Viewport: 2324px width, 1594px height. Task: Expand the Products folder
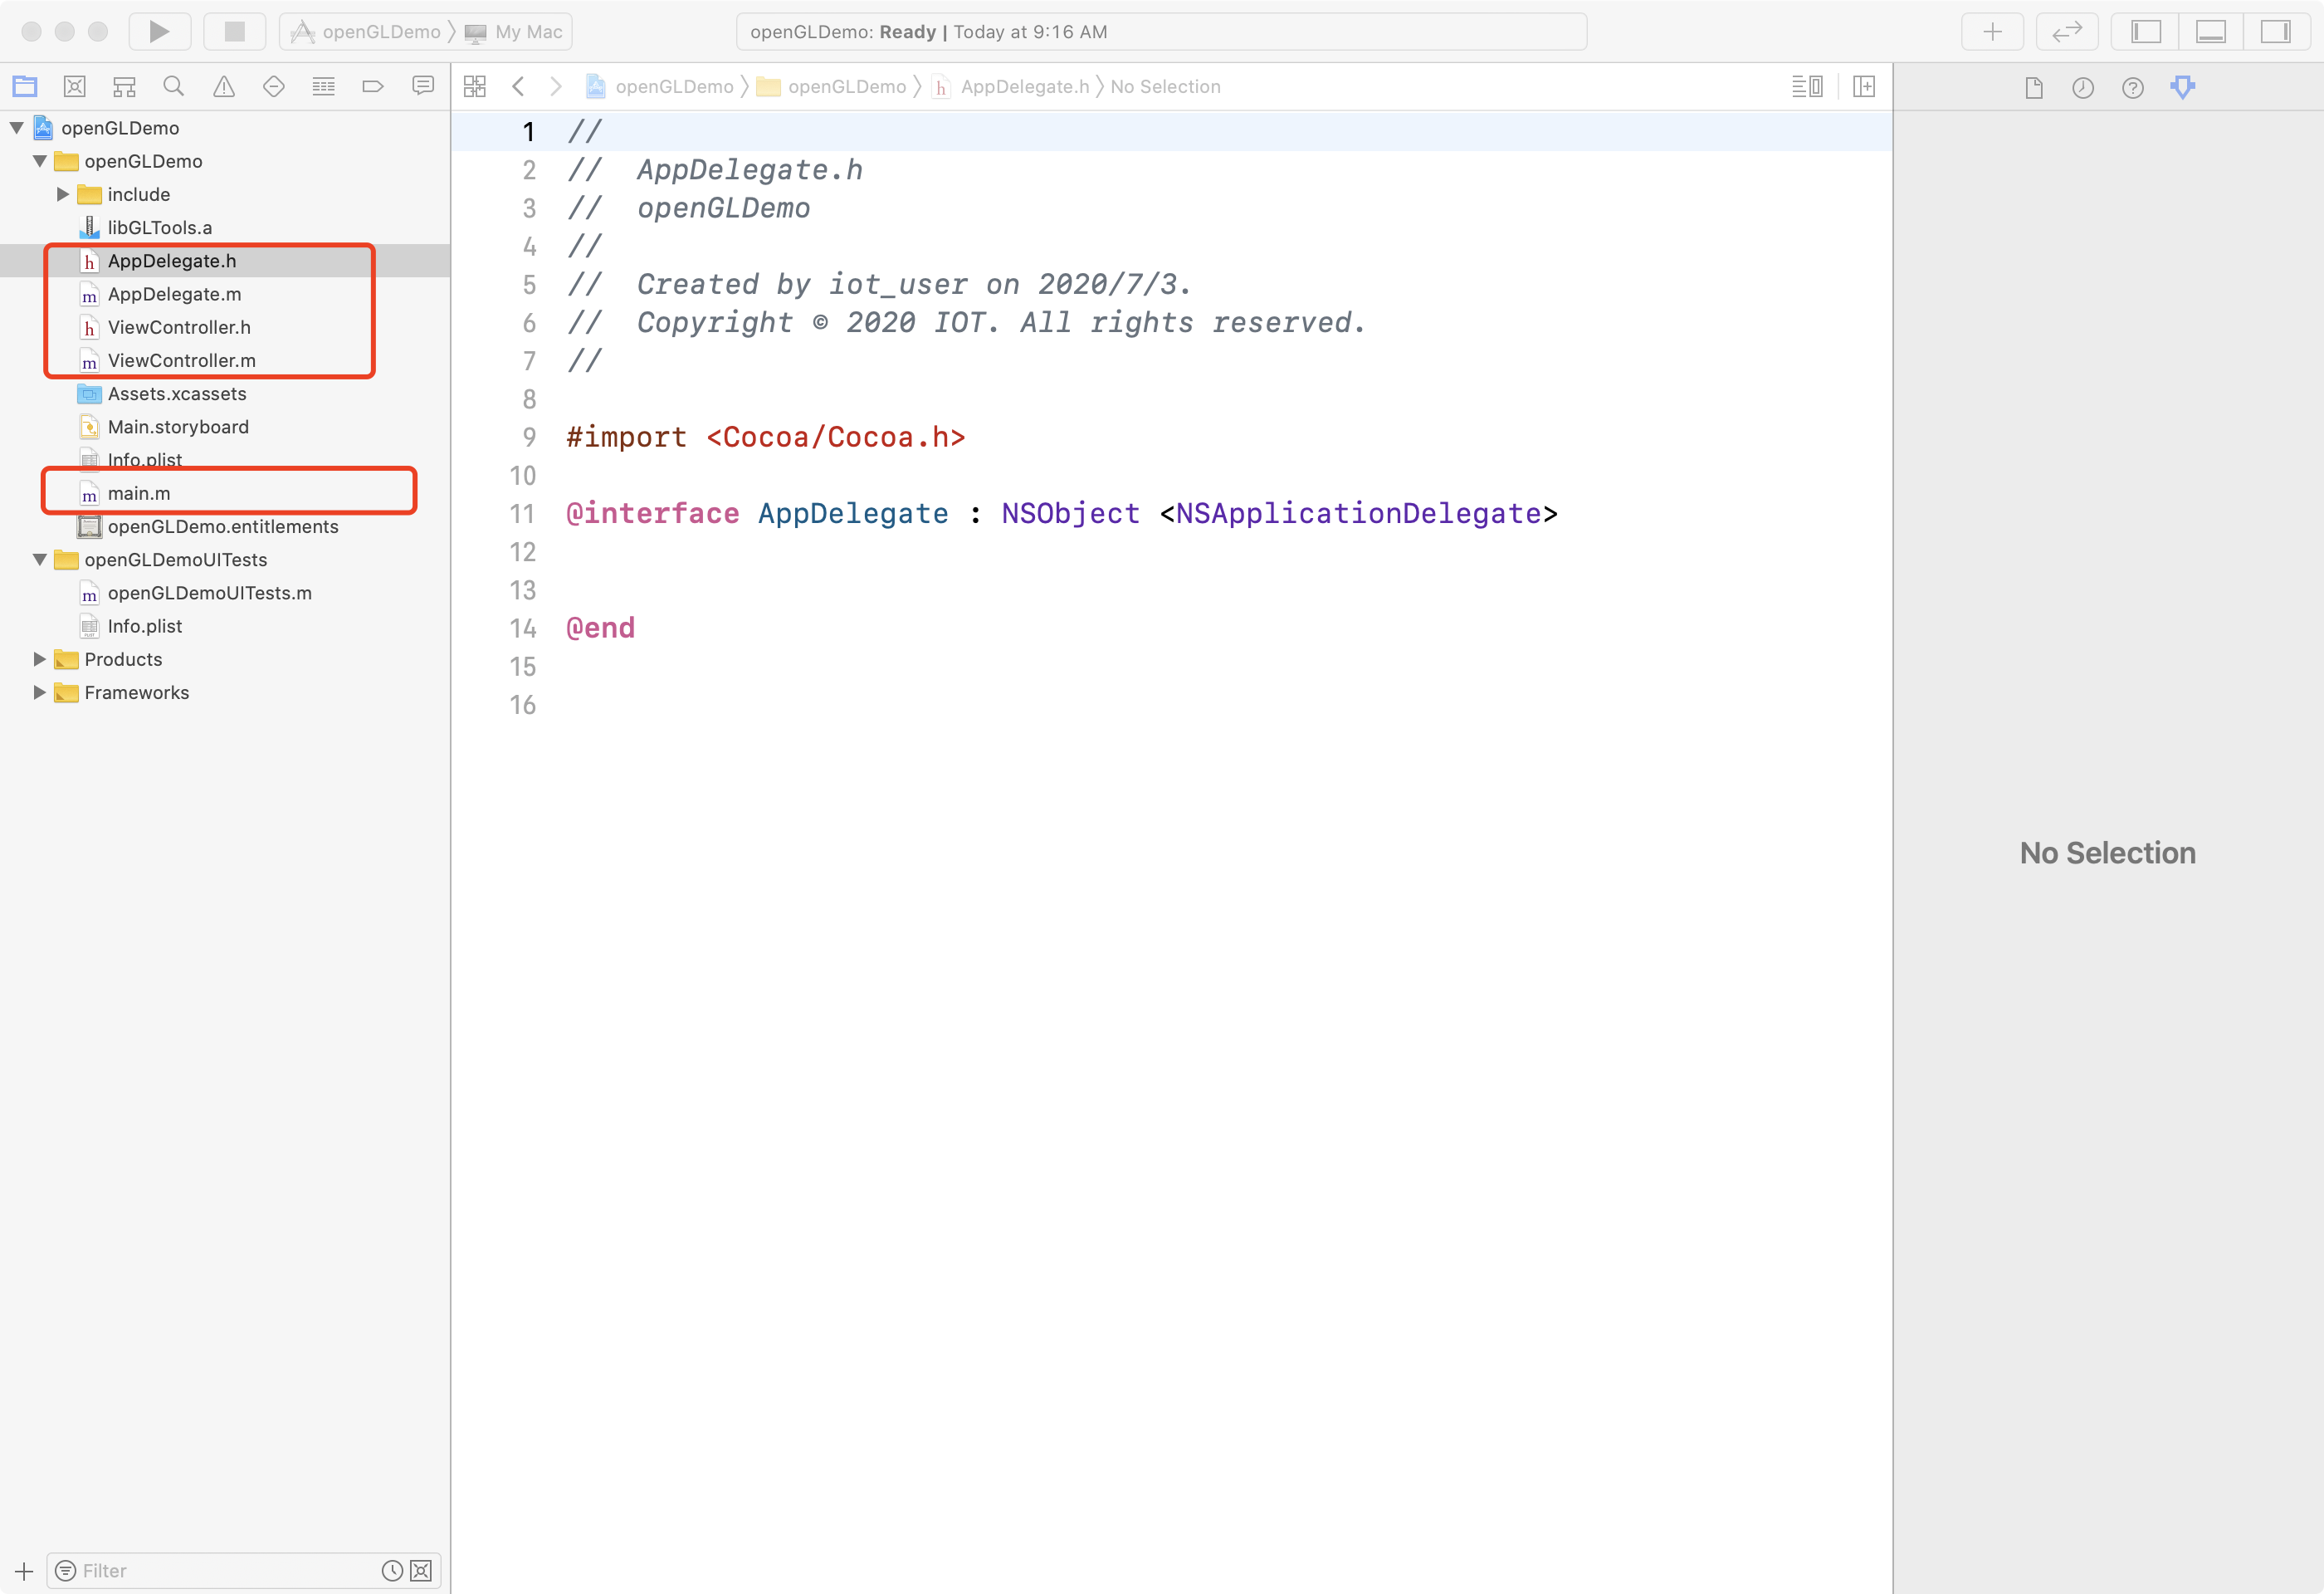coord(39,659)
